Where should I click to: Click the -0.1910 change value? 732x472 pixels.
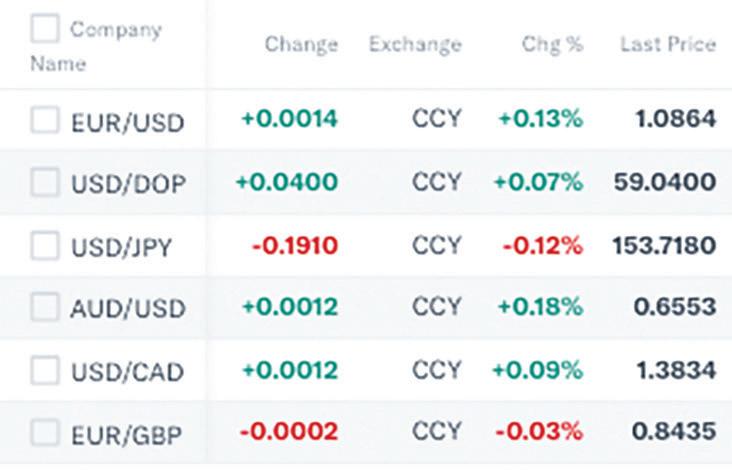pos(295,245)
